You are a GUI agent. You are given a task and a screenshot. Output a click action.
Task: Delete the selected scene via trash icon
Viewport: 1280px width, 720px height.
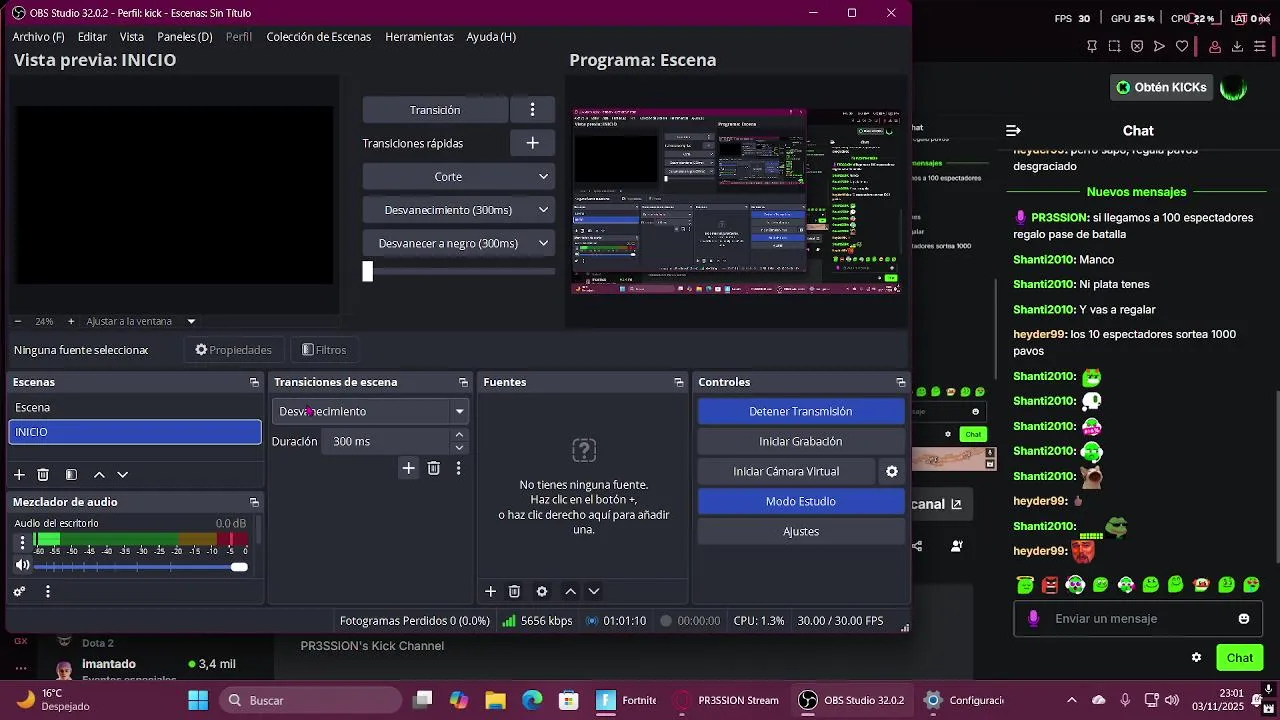tap(43, 475)
